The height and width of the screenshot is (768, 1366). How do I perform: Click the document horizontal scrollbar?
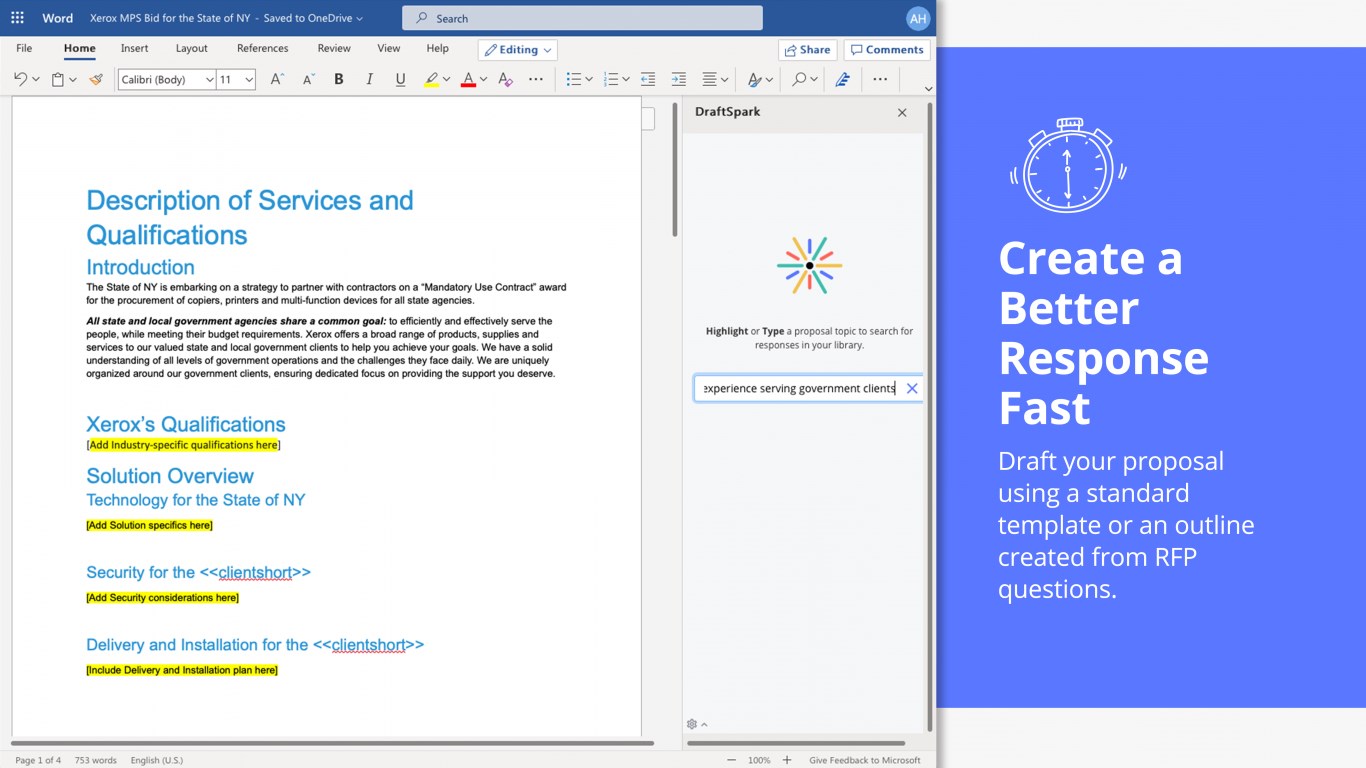(333, 743)
